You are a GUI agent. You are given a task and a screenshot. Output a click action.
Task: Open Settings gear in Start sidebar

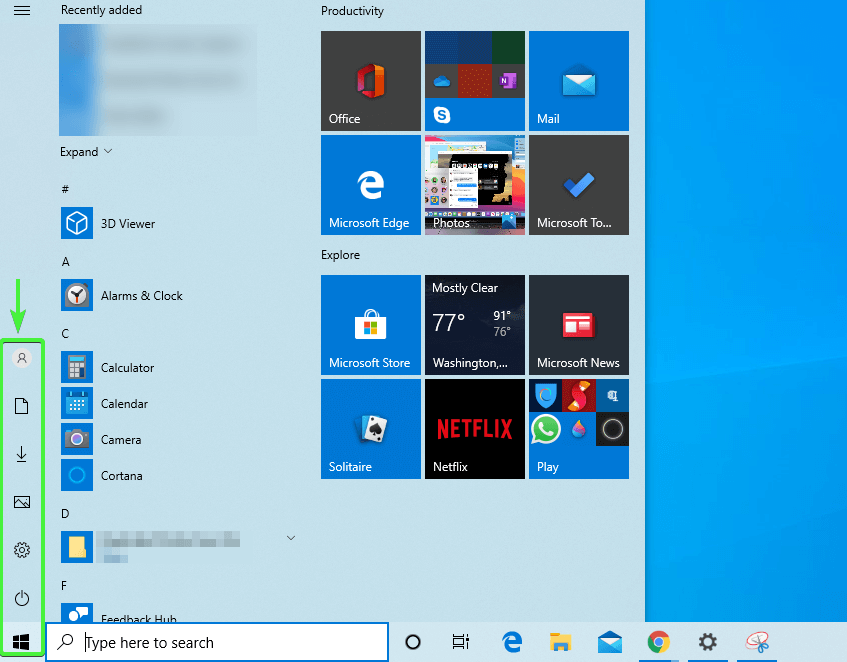coord(22,550)
